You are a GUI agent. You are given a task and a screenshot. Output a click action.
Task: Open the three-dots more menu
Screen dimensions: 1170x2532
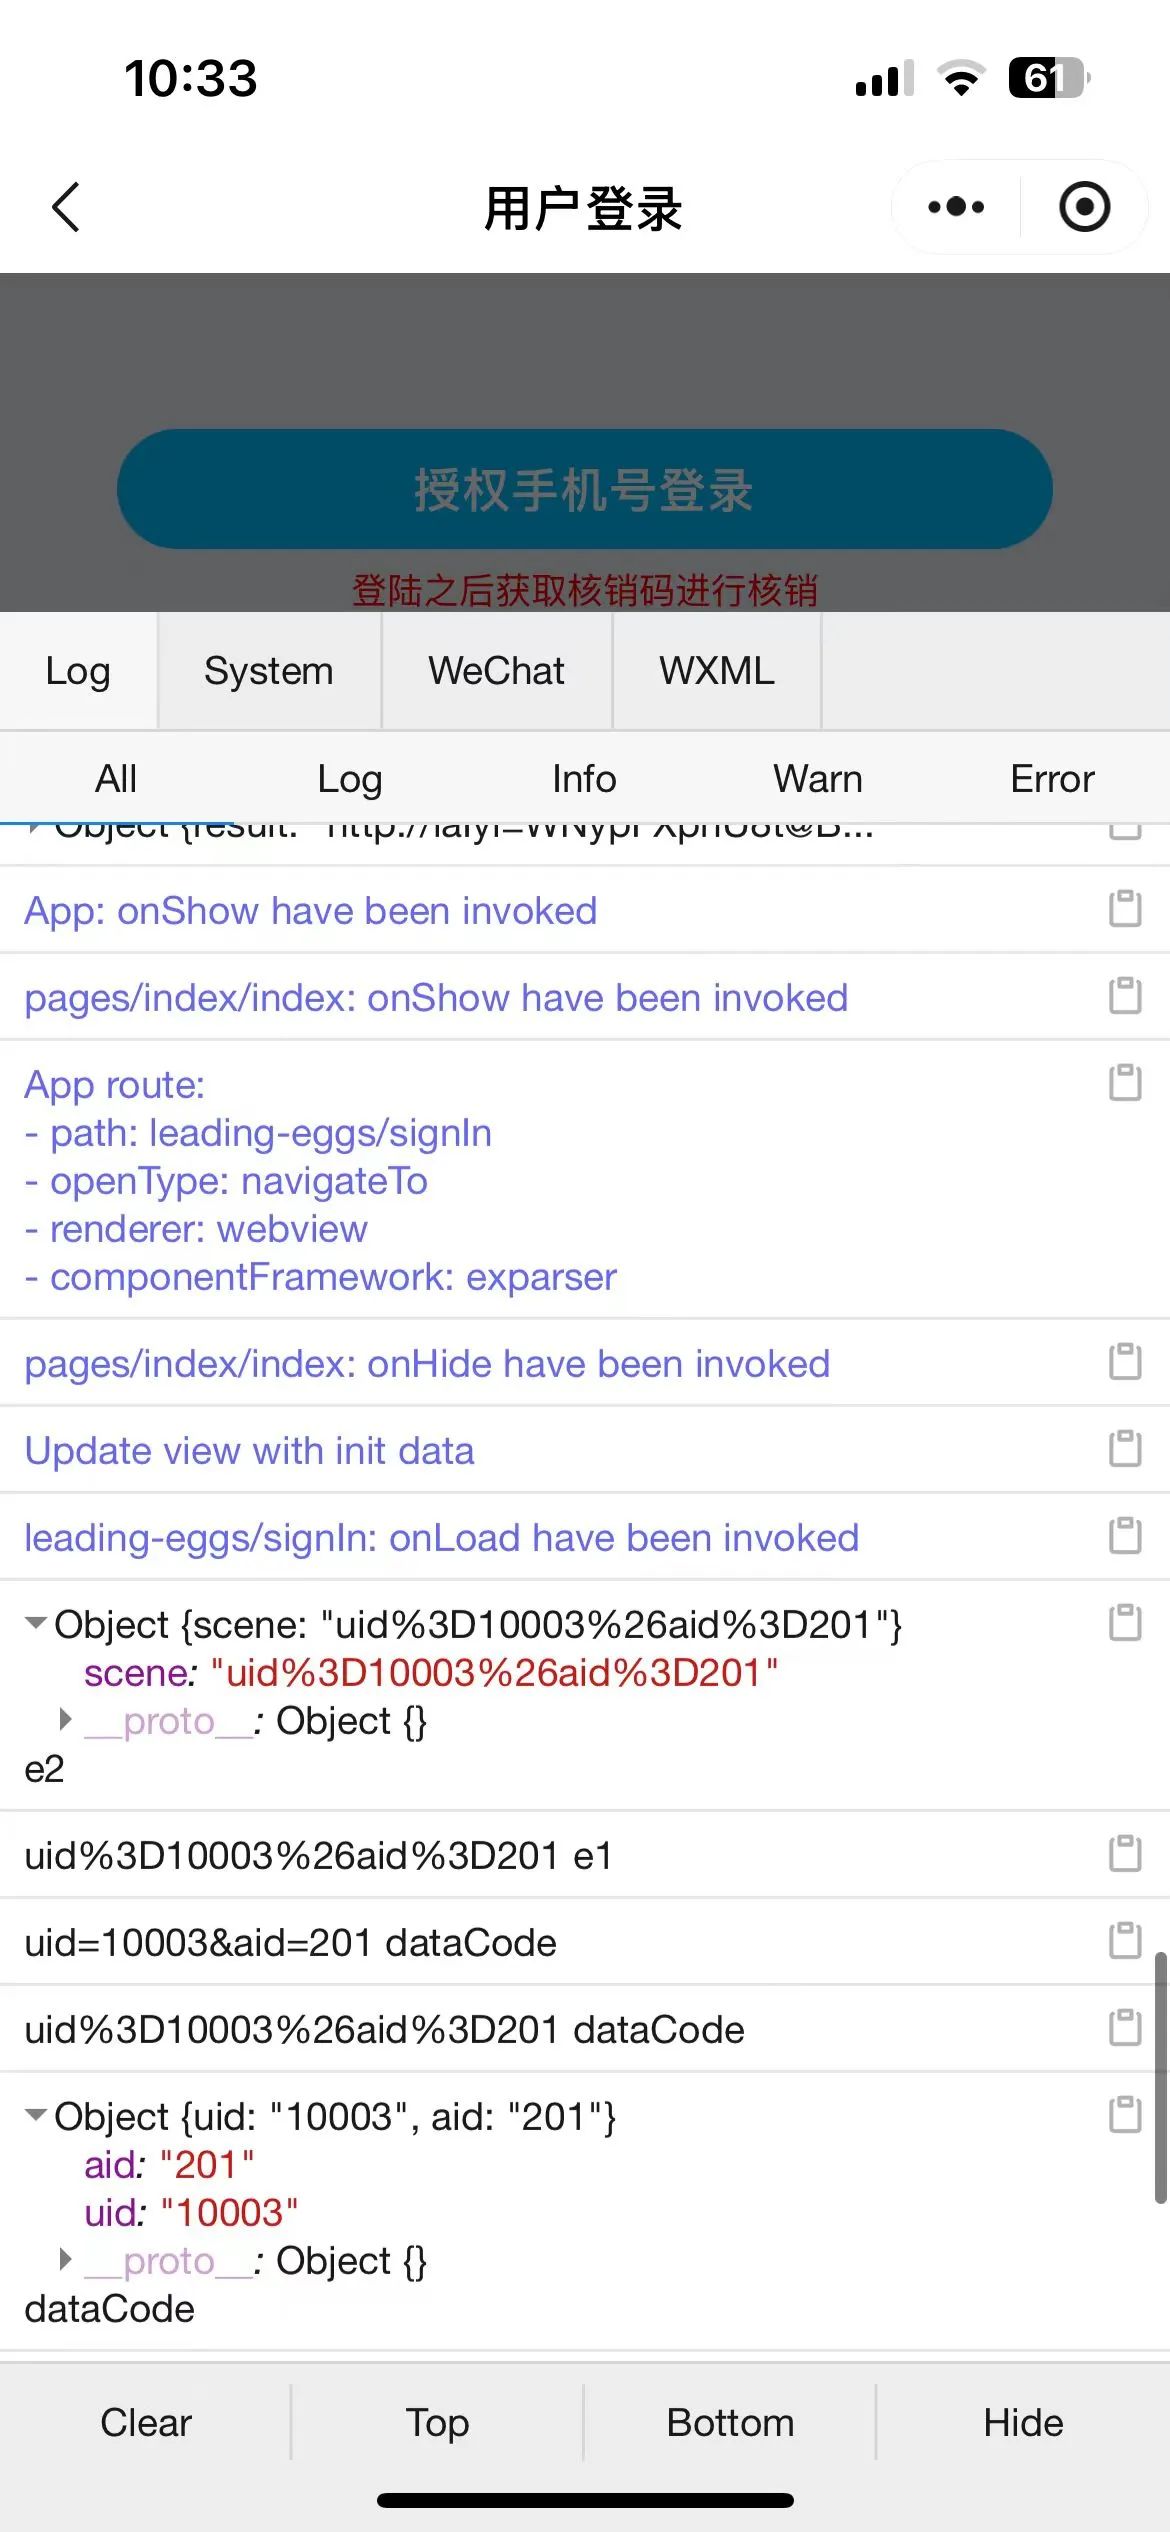click(956, 207)
